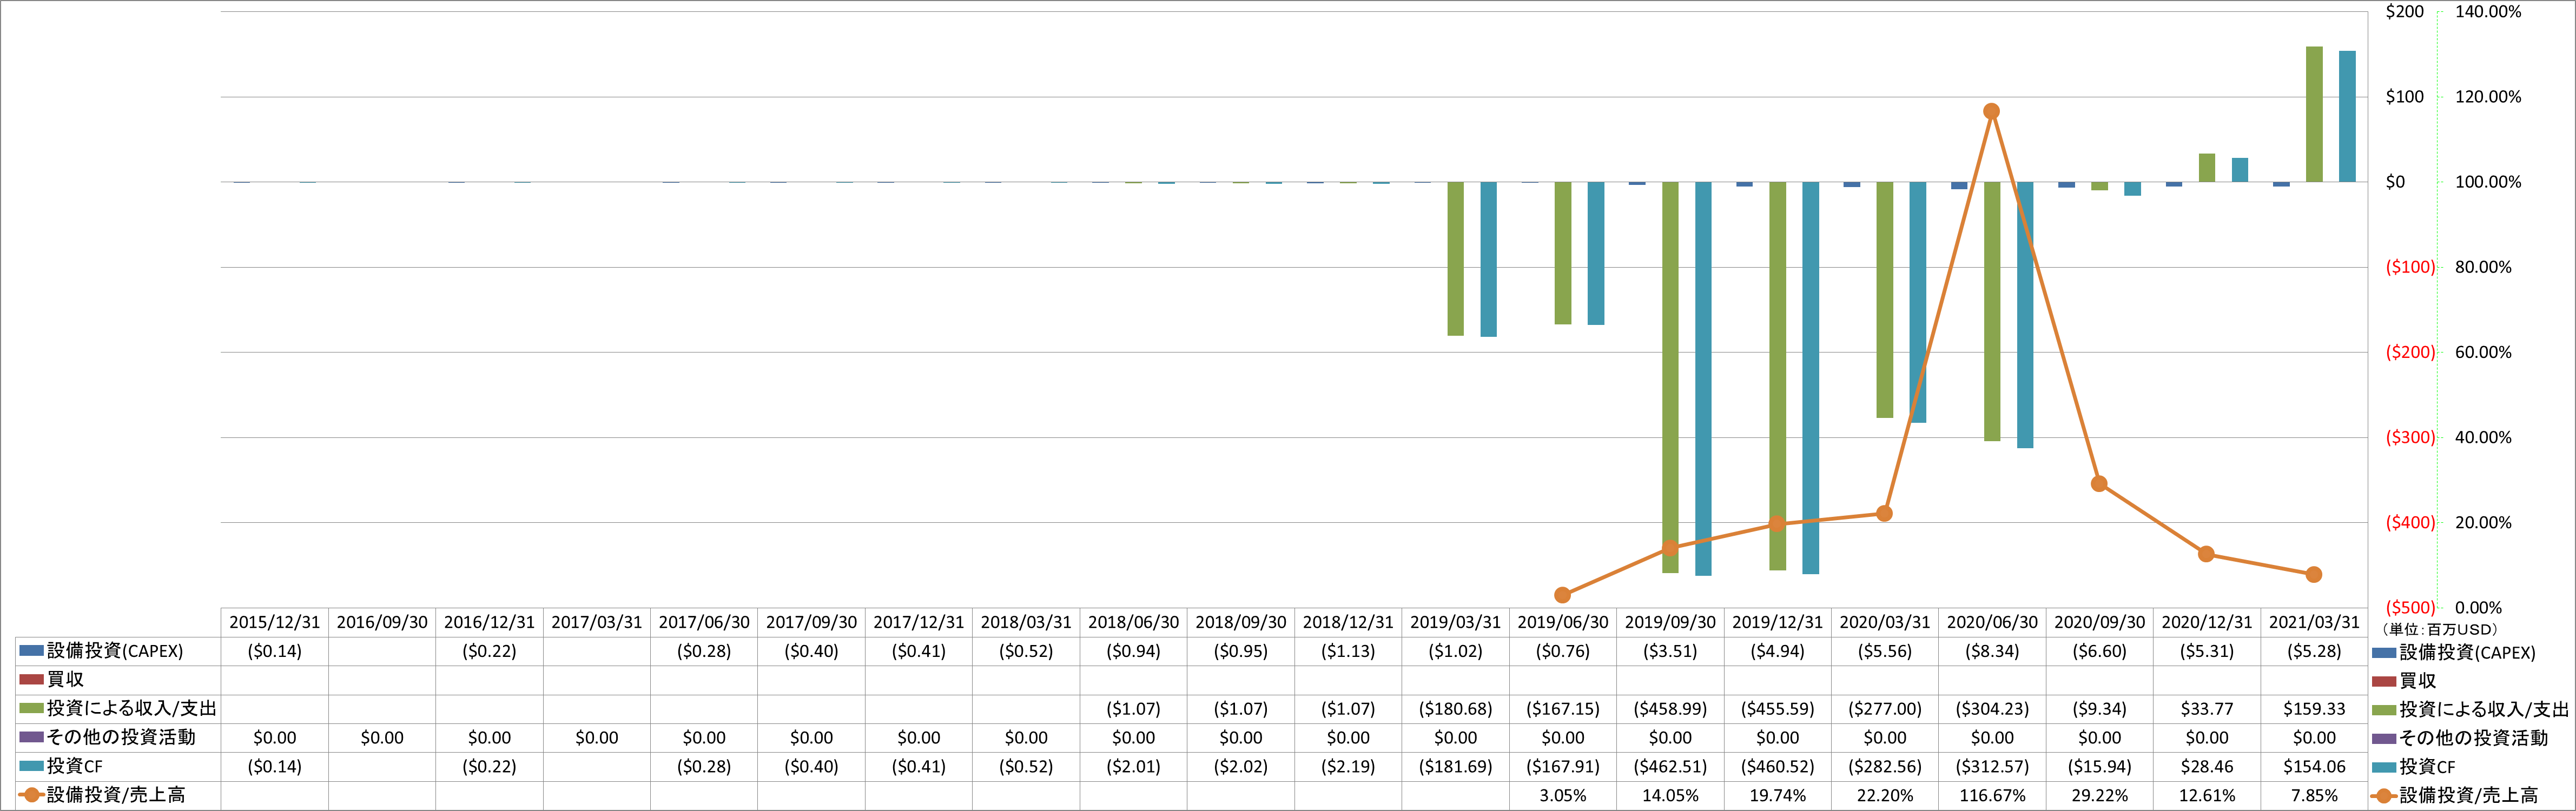Click the orange line marker for 2020/09/30
This screenshot has height=811, width=2576.
[x=2099, y=484]
